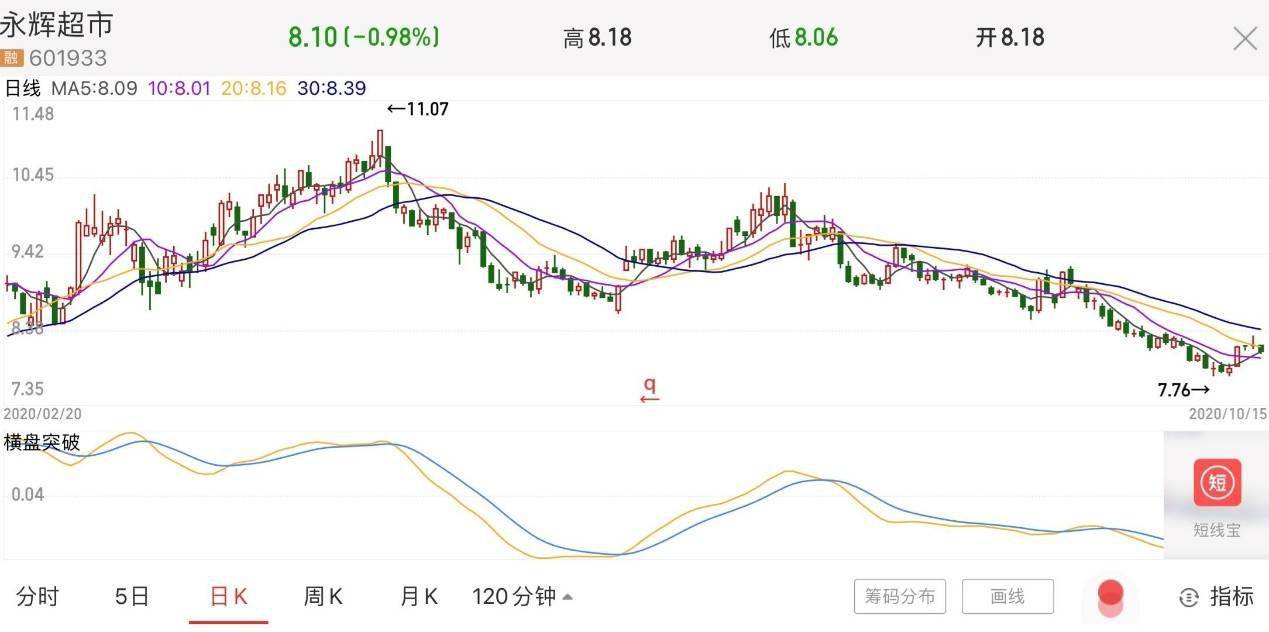The image size is (1269, 632).
Task: Click the 永辉超市 stock name
Action: [x=57, y=25]
